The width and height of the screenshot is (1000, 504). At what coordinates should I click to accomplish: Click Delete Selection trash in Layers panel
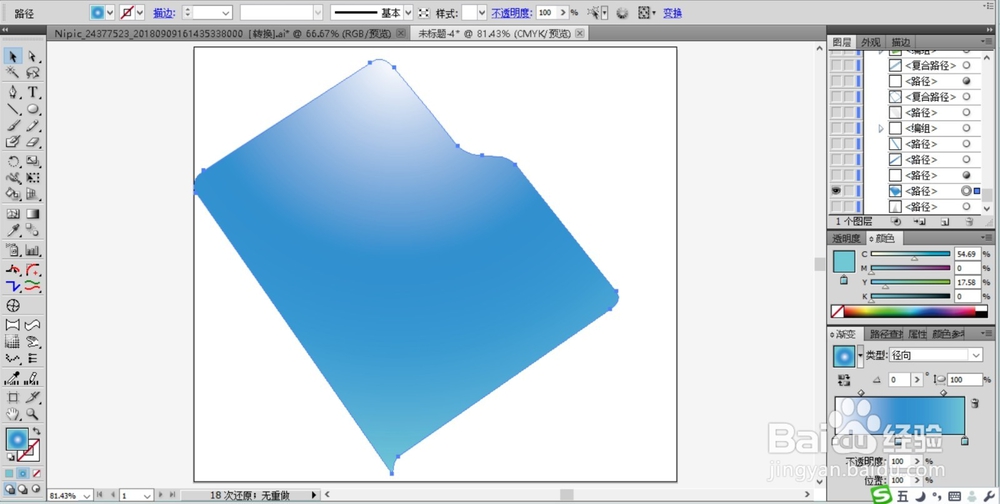(969, 222)
